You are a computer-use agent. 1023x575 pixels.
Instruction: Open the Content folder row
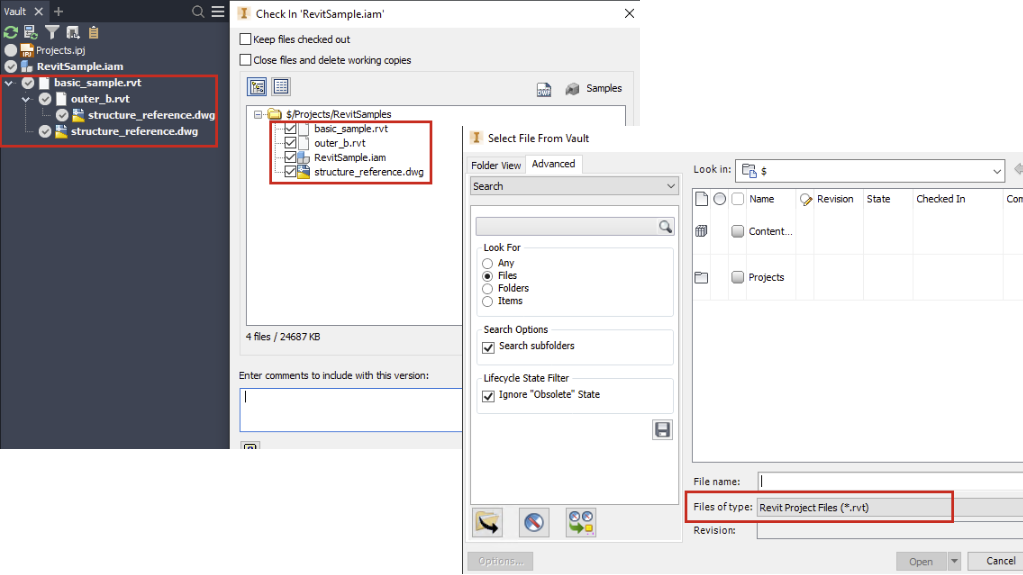pos(770,231)
